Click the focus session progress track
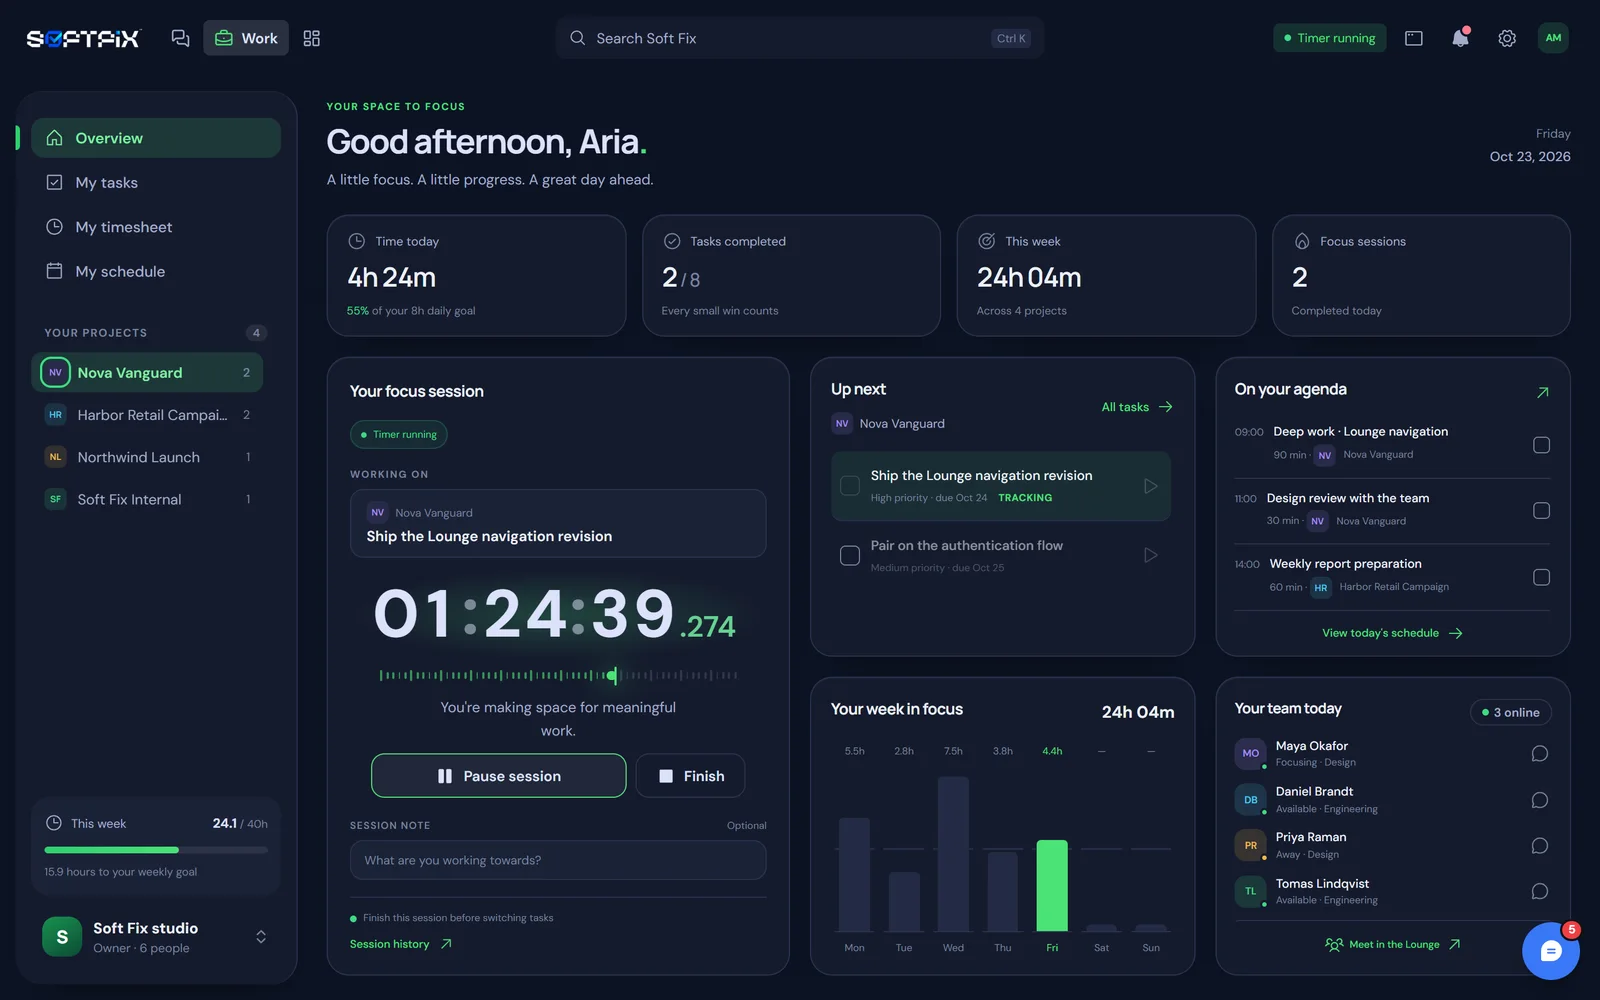Viewport: 1600px width, 1000px height. pos(559,676)
